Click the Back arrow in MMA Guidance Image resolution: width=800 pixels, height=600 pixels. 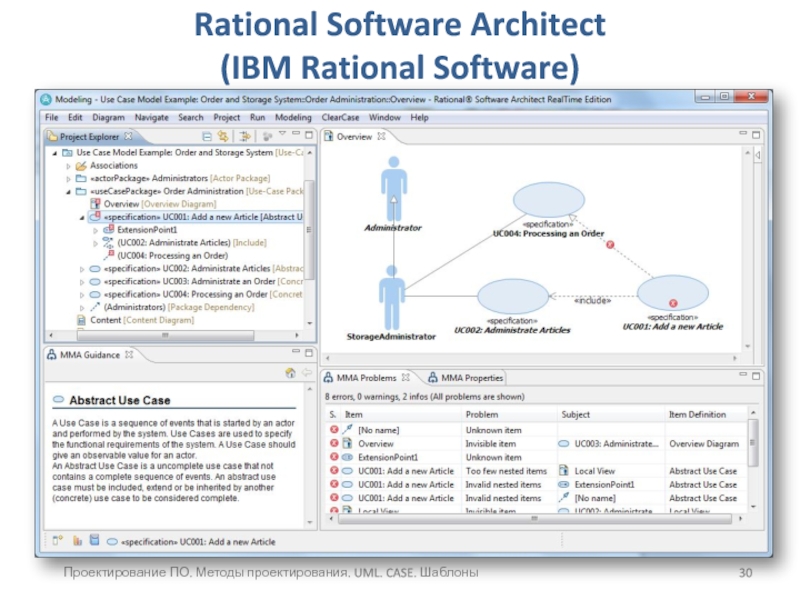point(307,373)
